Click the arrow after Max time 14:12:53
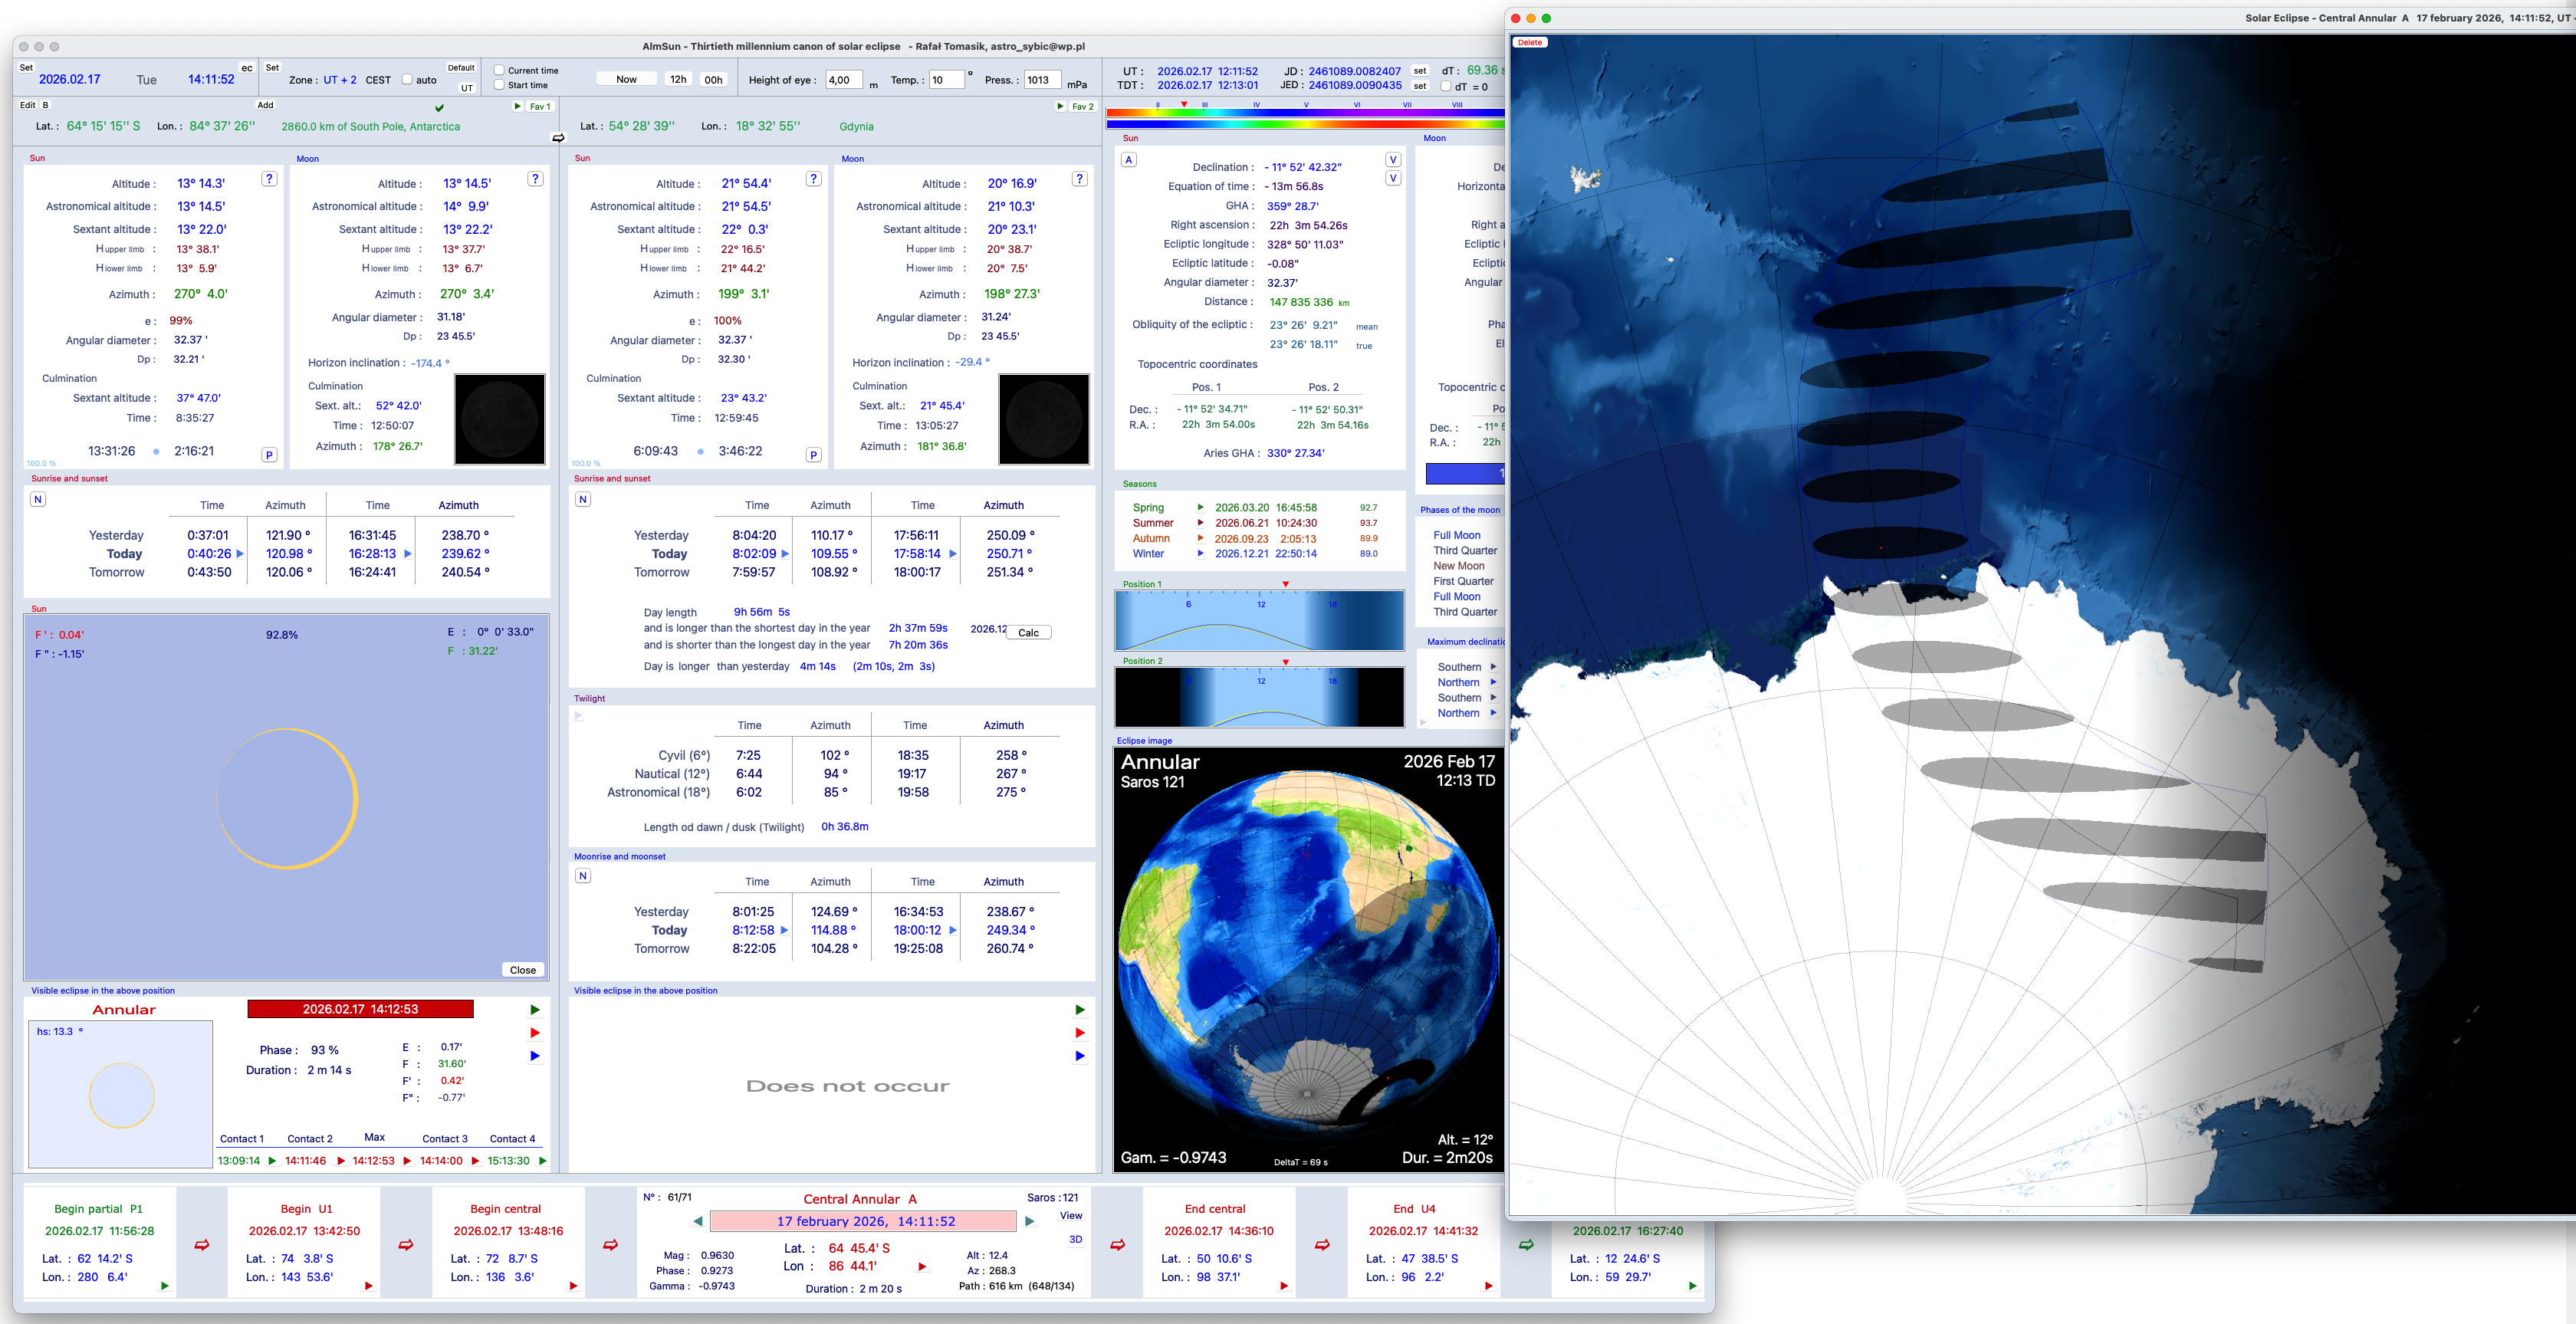 [407, 1161]
